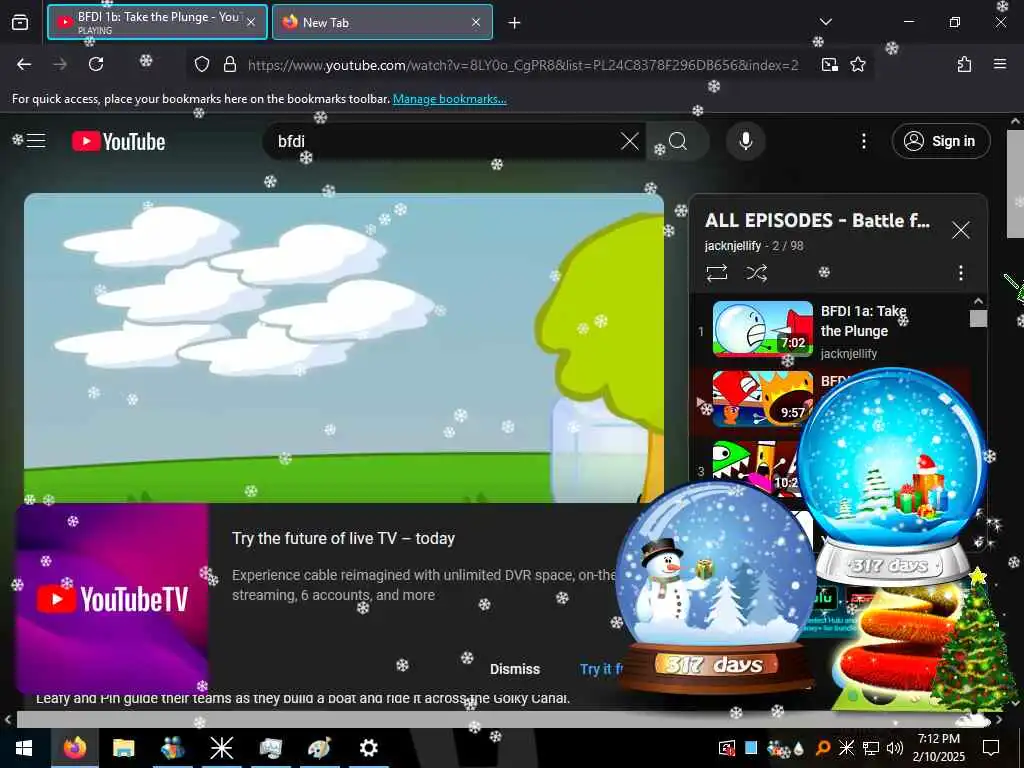Open YouTube settings three-dot menu
The height and width of the screenshot is (768, 1024).
(x=863, y=141)
